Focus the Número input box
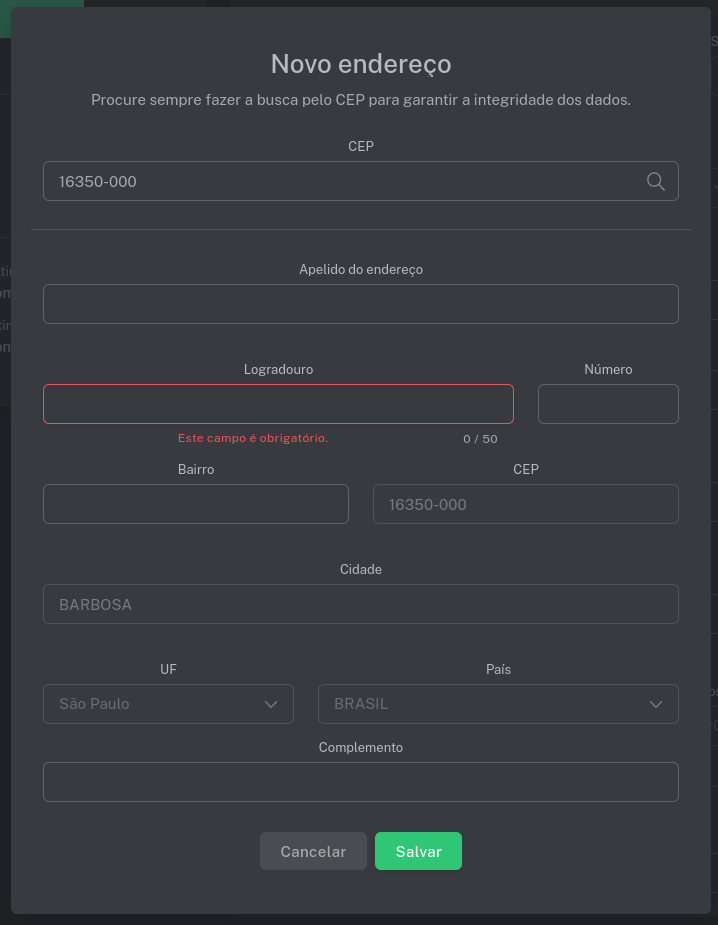The width and height of the screenshot is (718, 925). [x=608, y=404]
